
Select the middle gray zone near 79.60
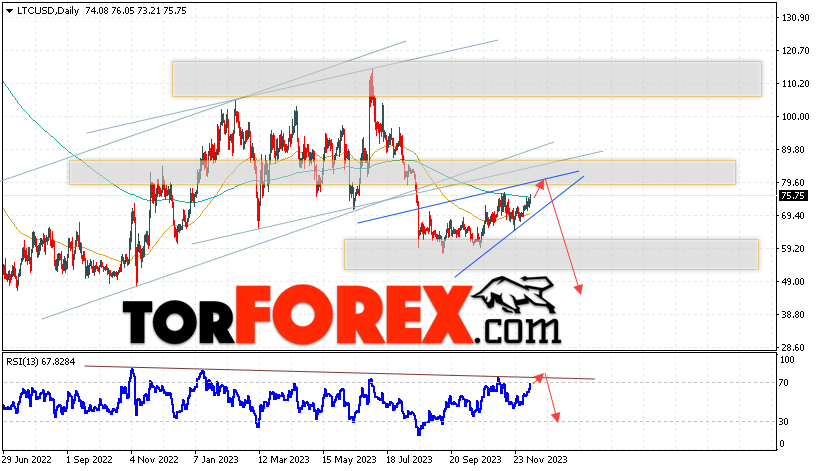(402, 172)
